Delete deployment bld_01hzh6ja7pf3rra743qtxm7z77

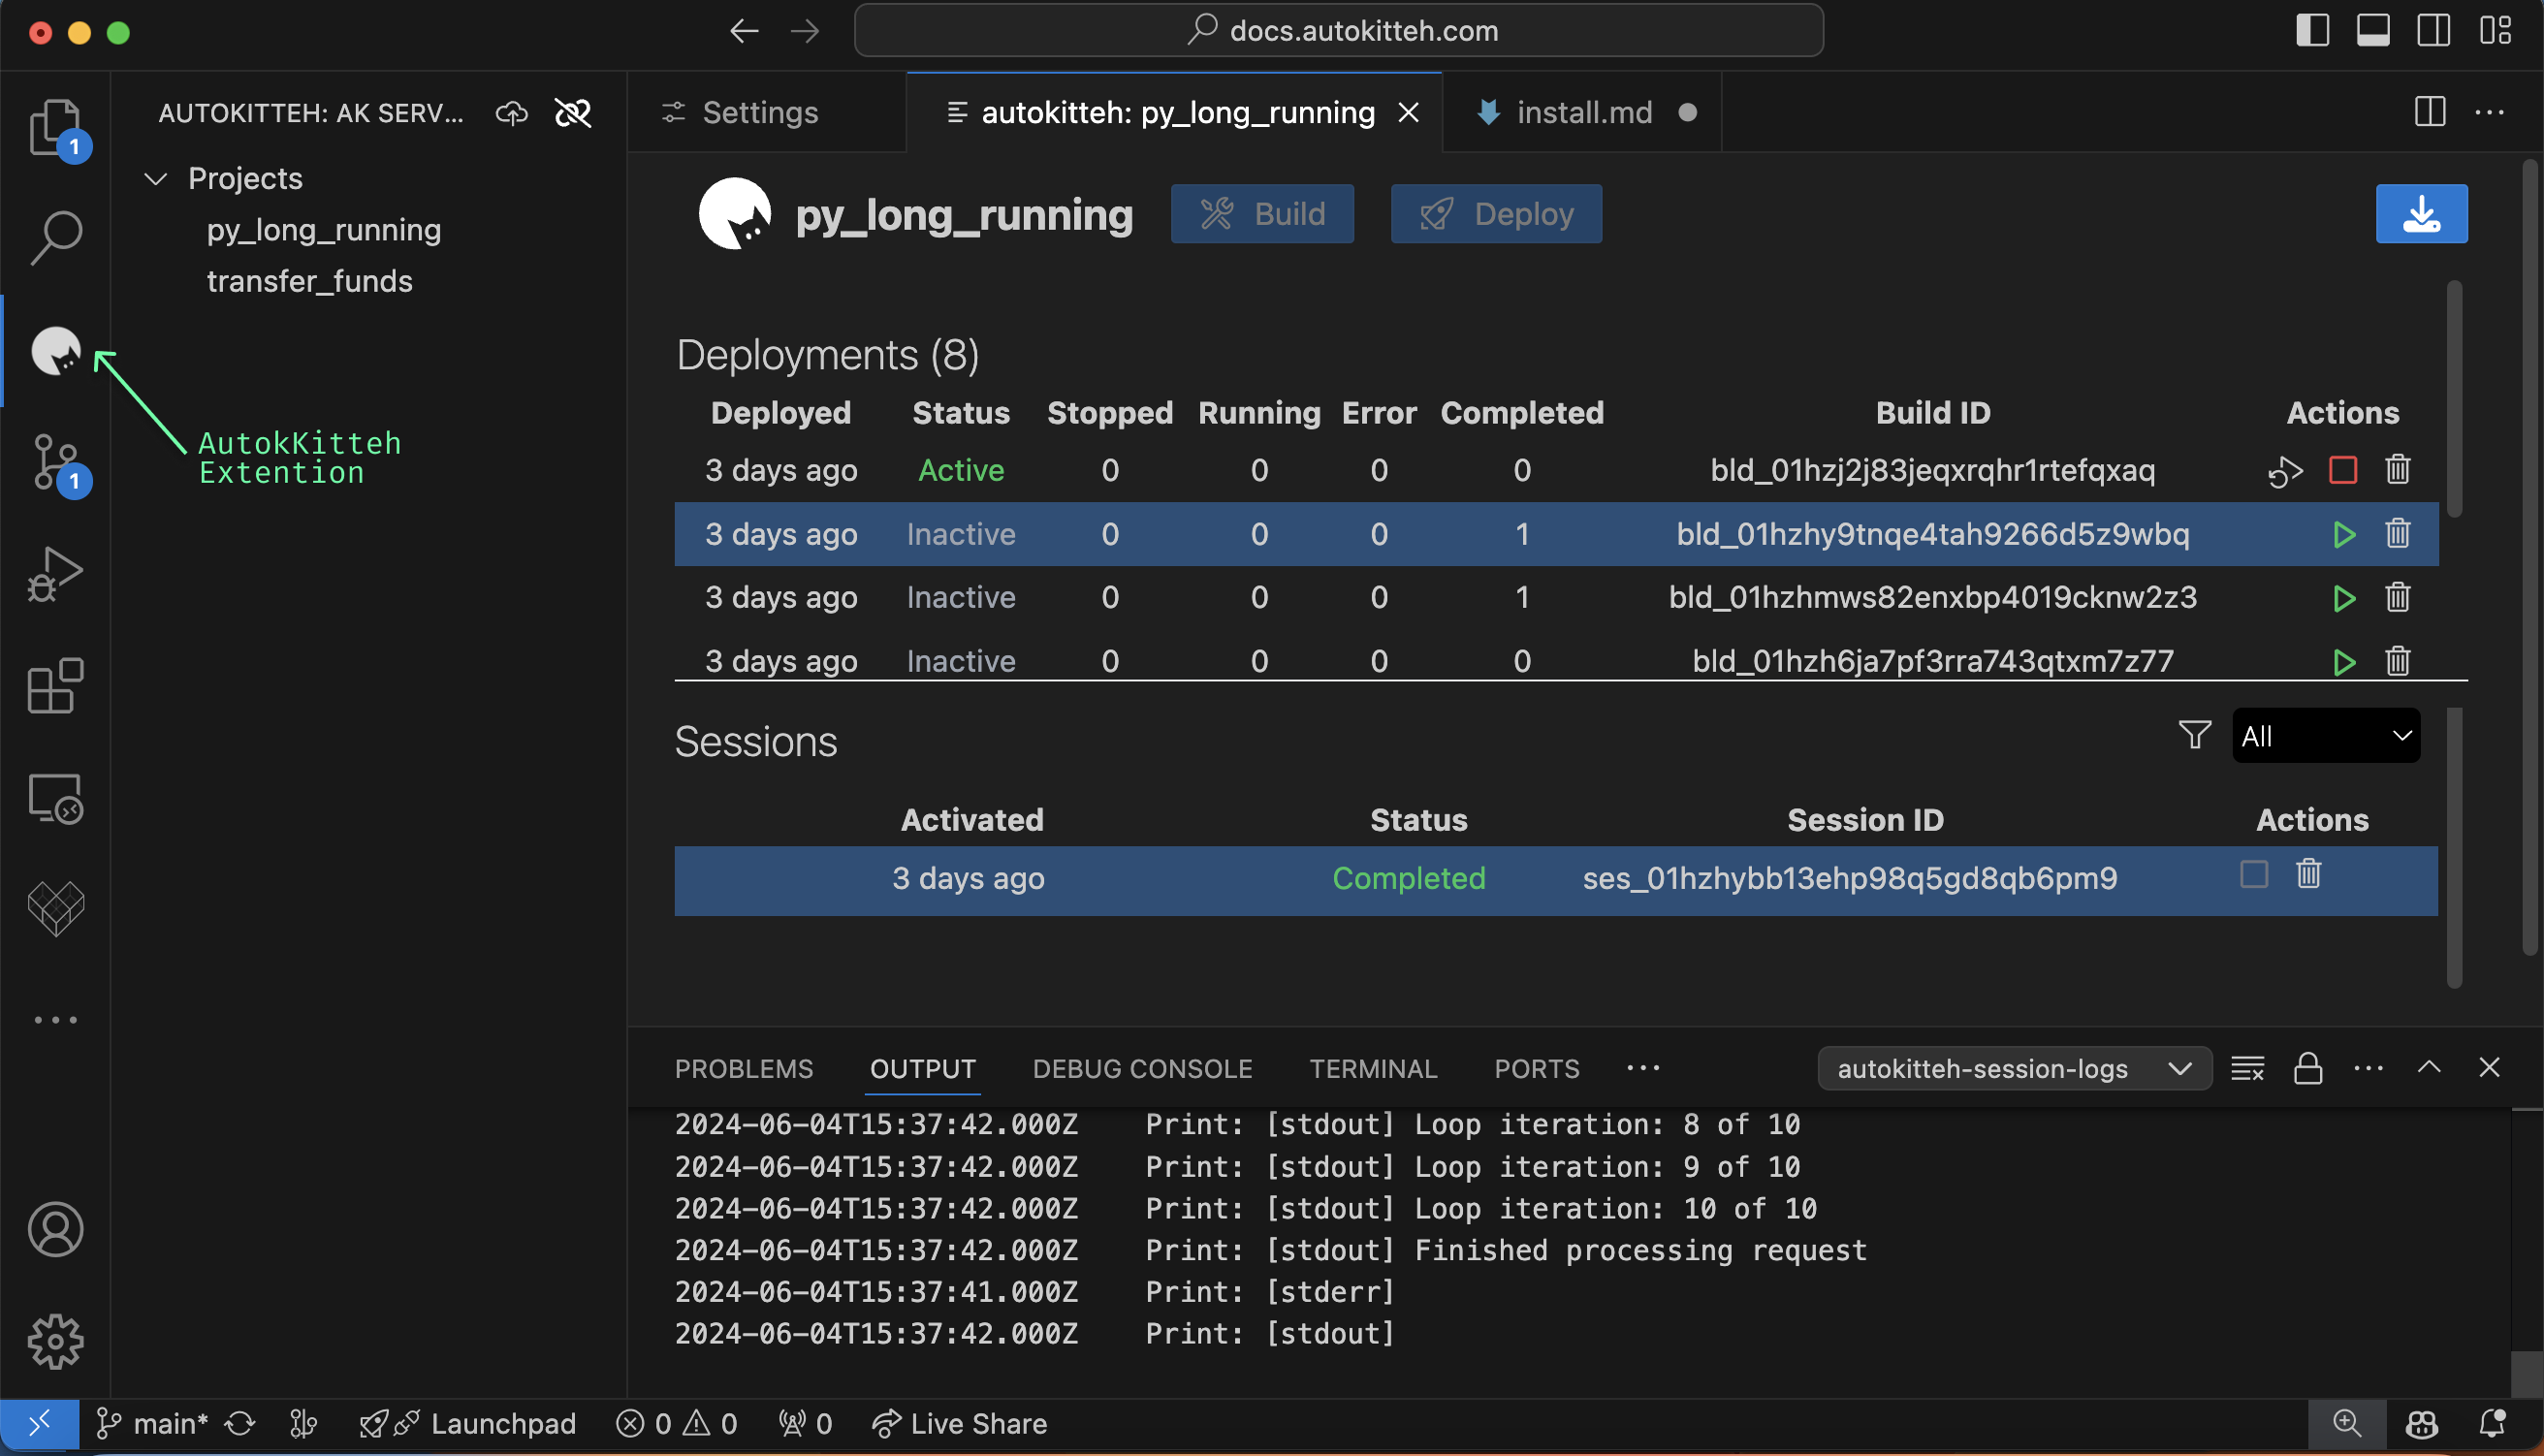(x=2398, y=661)
